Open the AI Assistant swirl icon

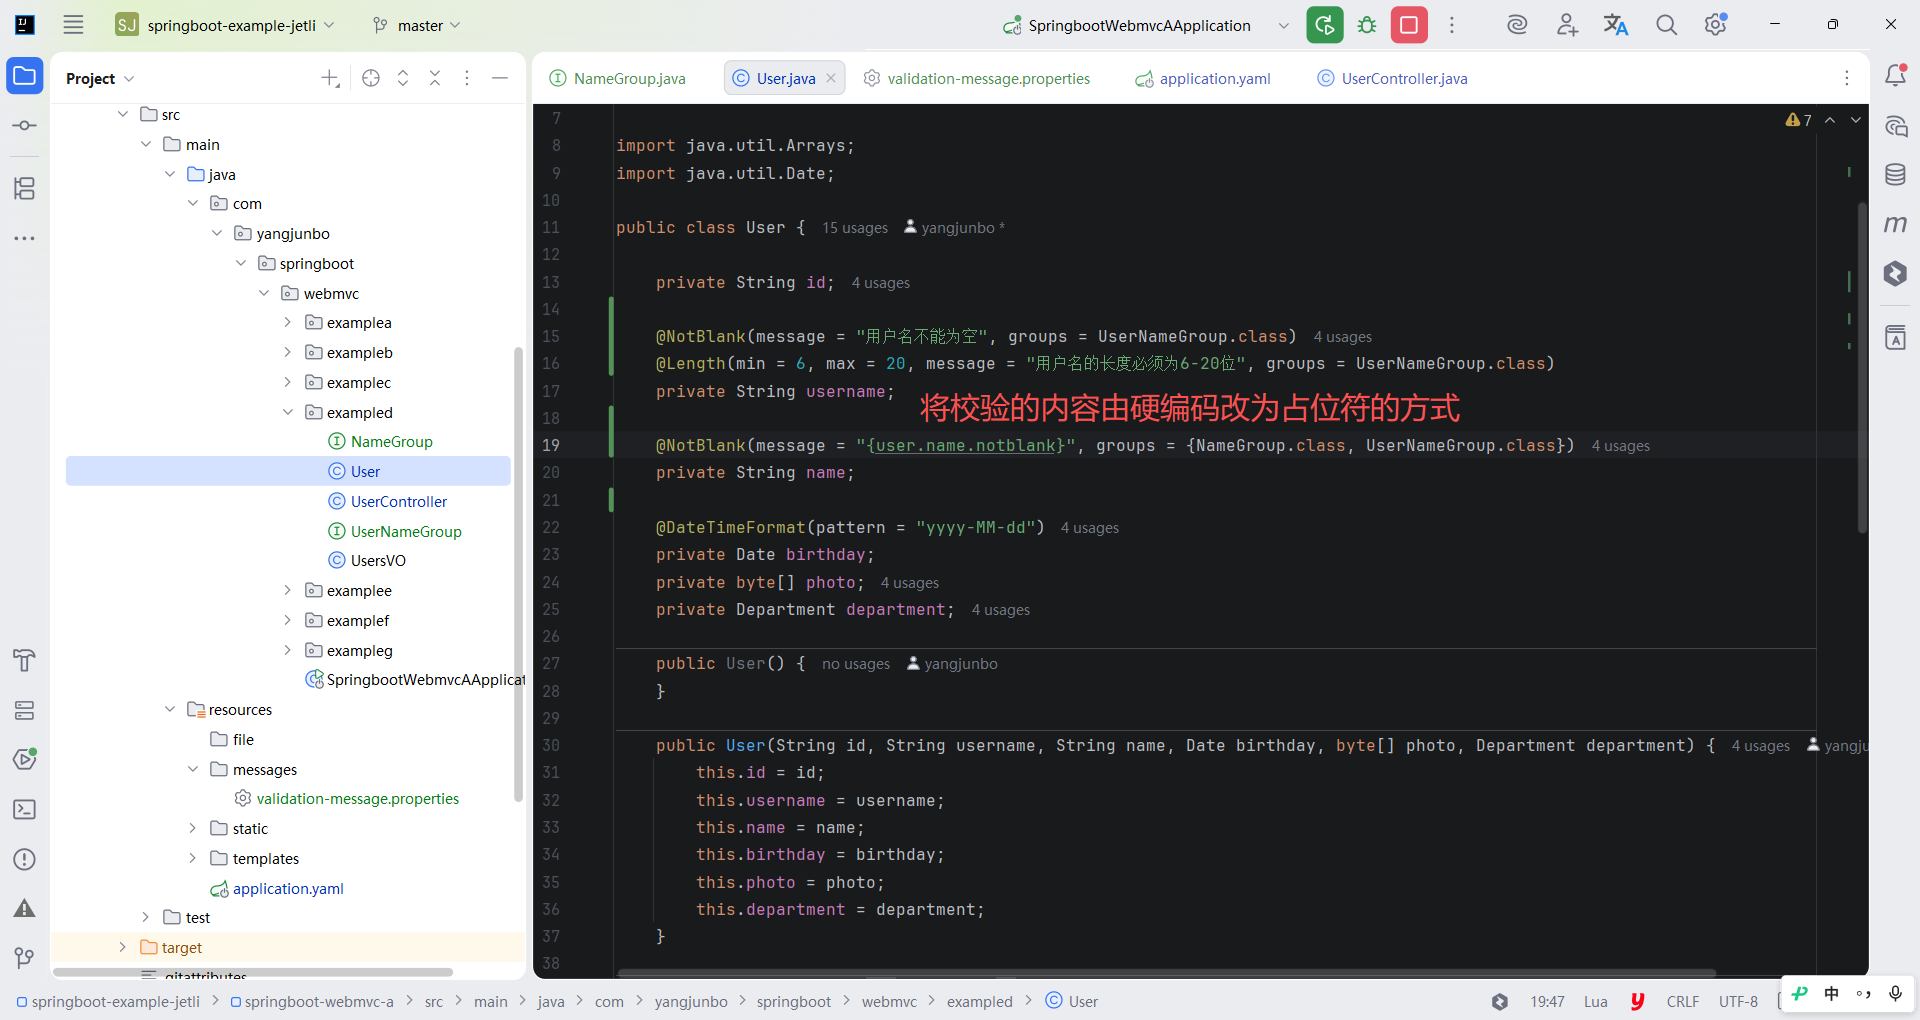pyautogui.click(x=1517, y=25)
